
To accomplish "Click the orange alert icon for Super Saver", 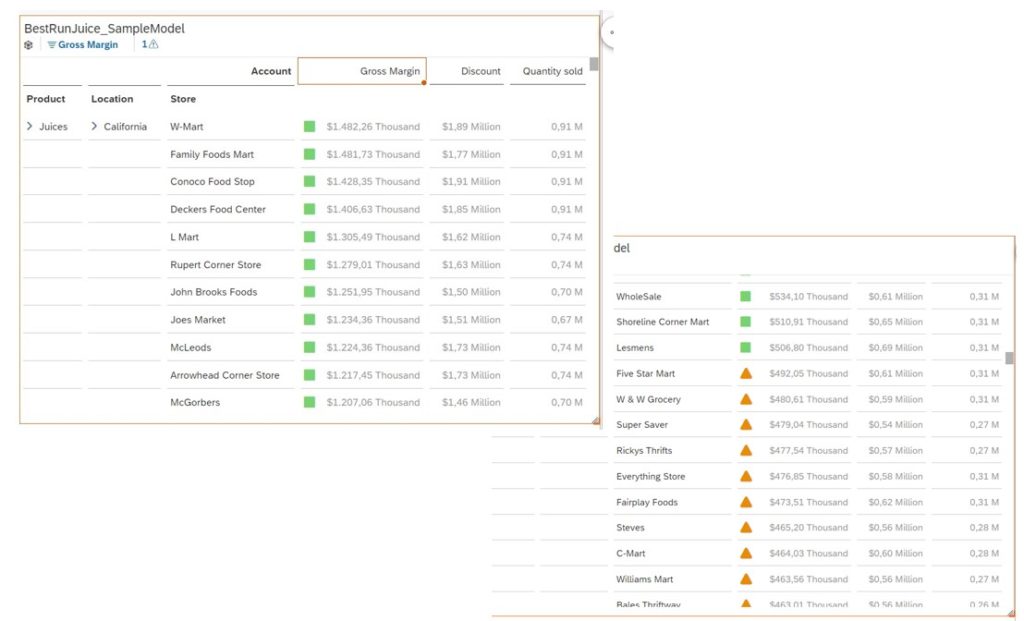I will click(x=744, y=425).
